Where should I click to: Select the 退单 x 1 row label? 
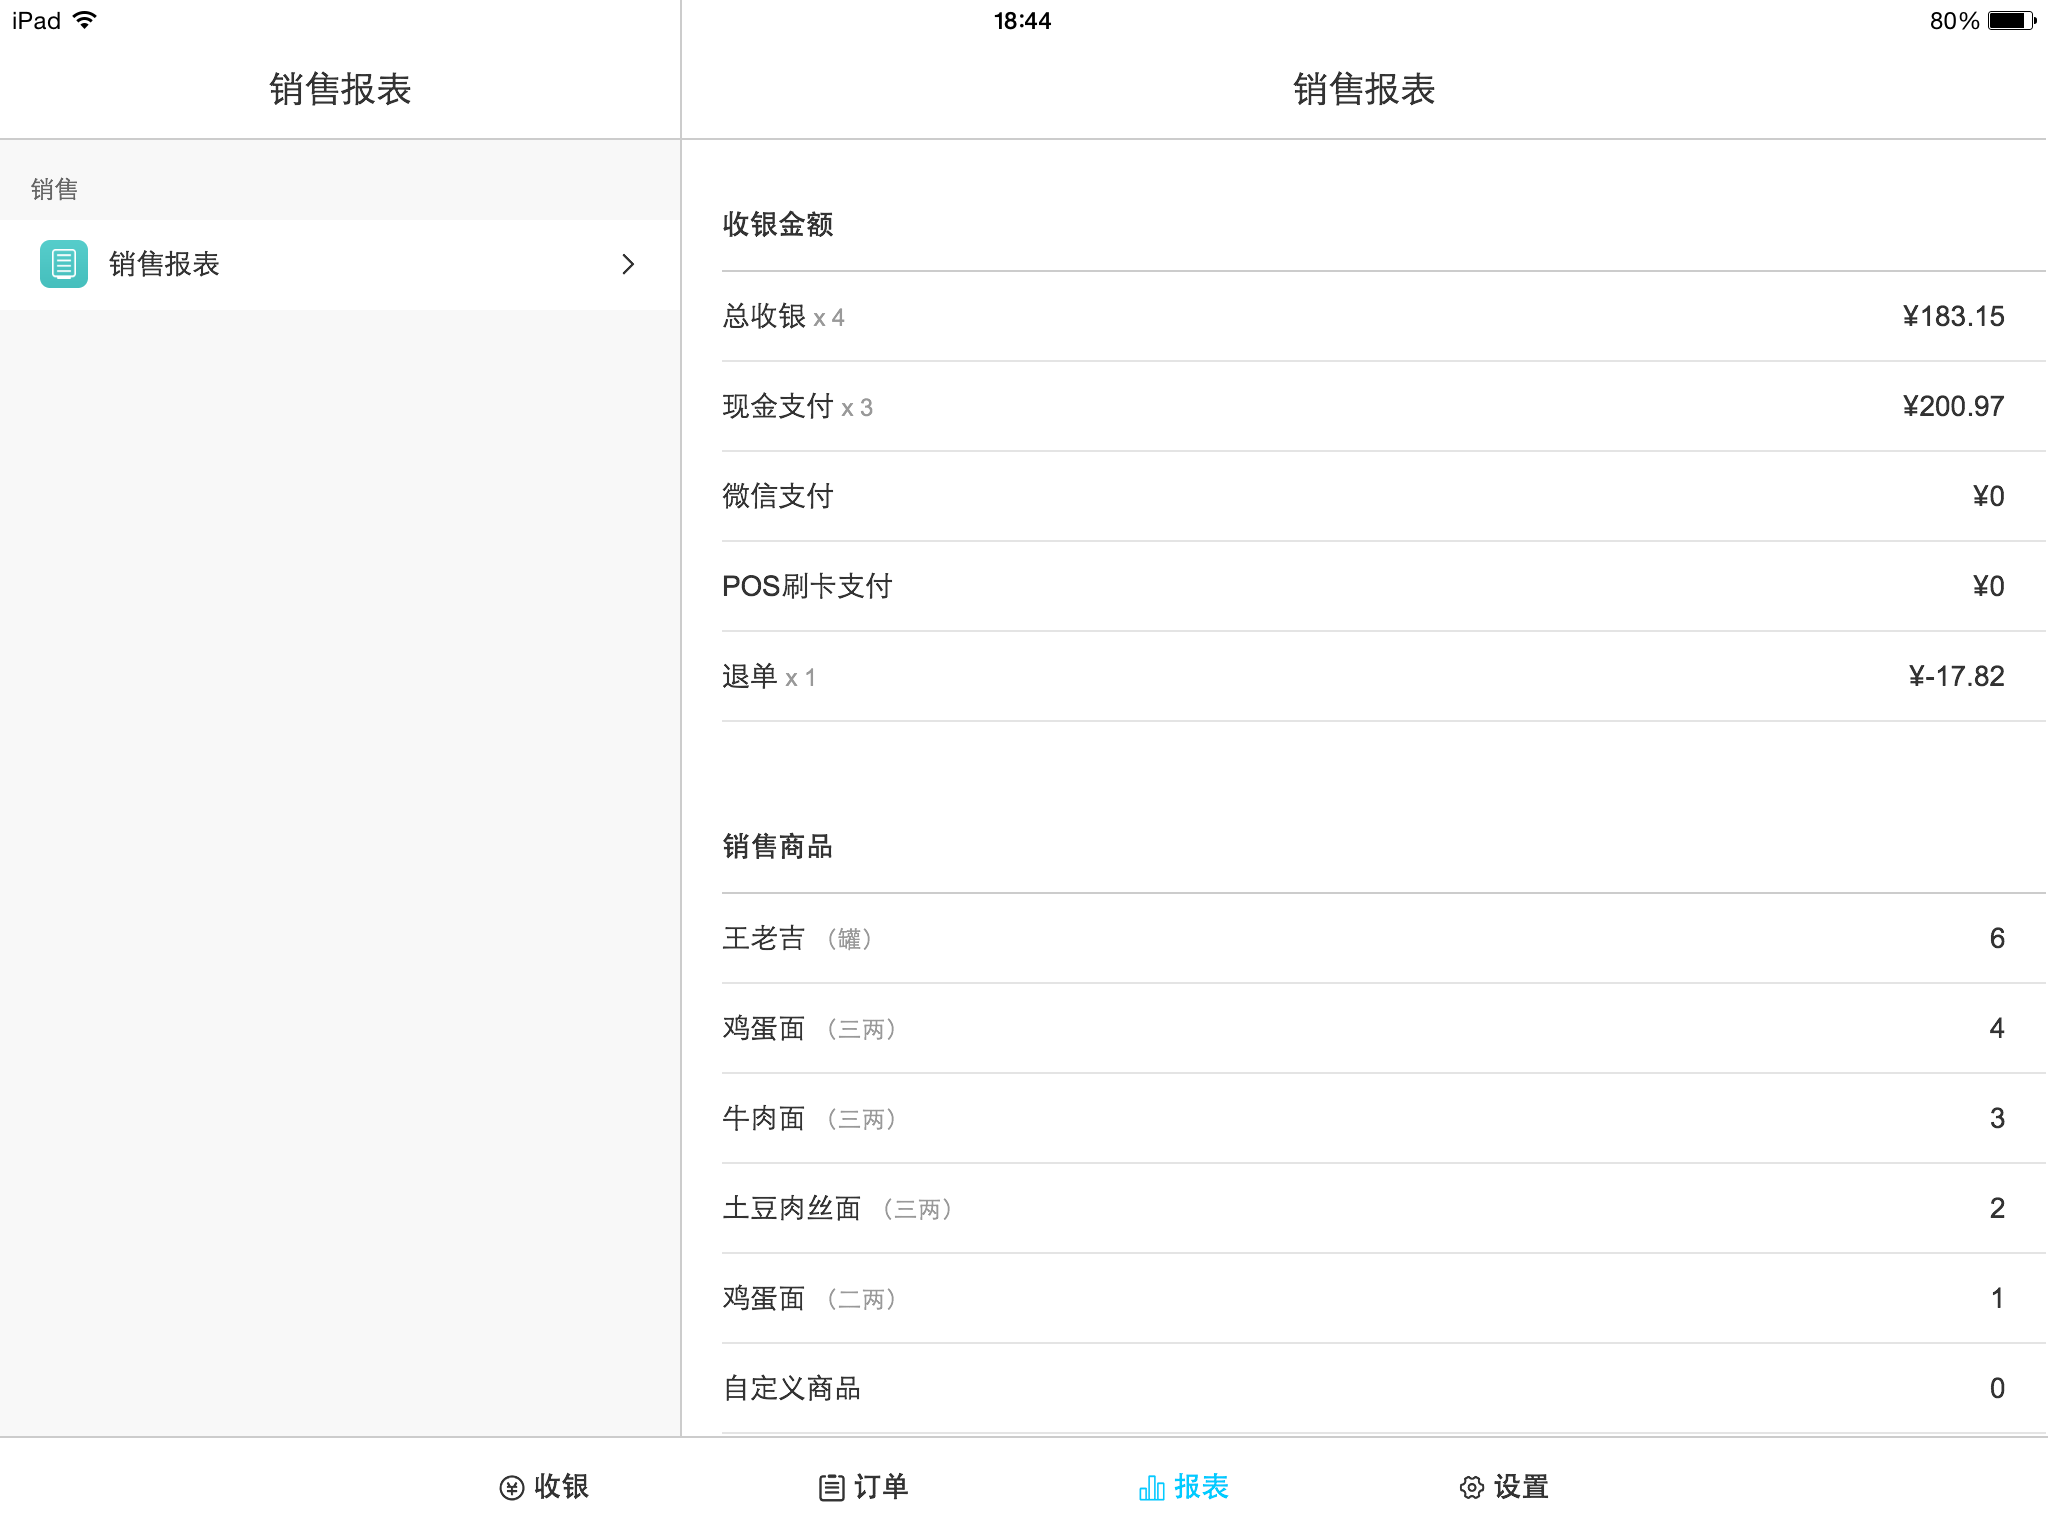(769, 676)
